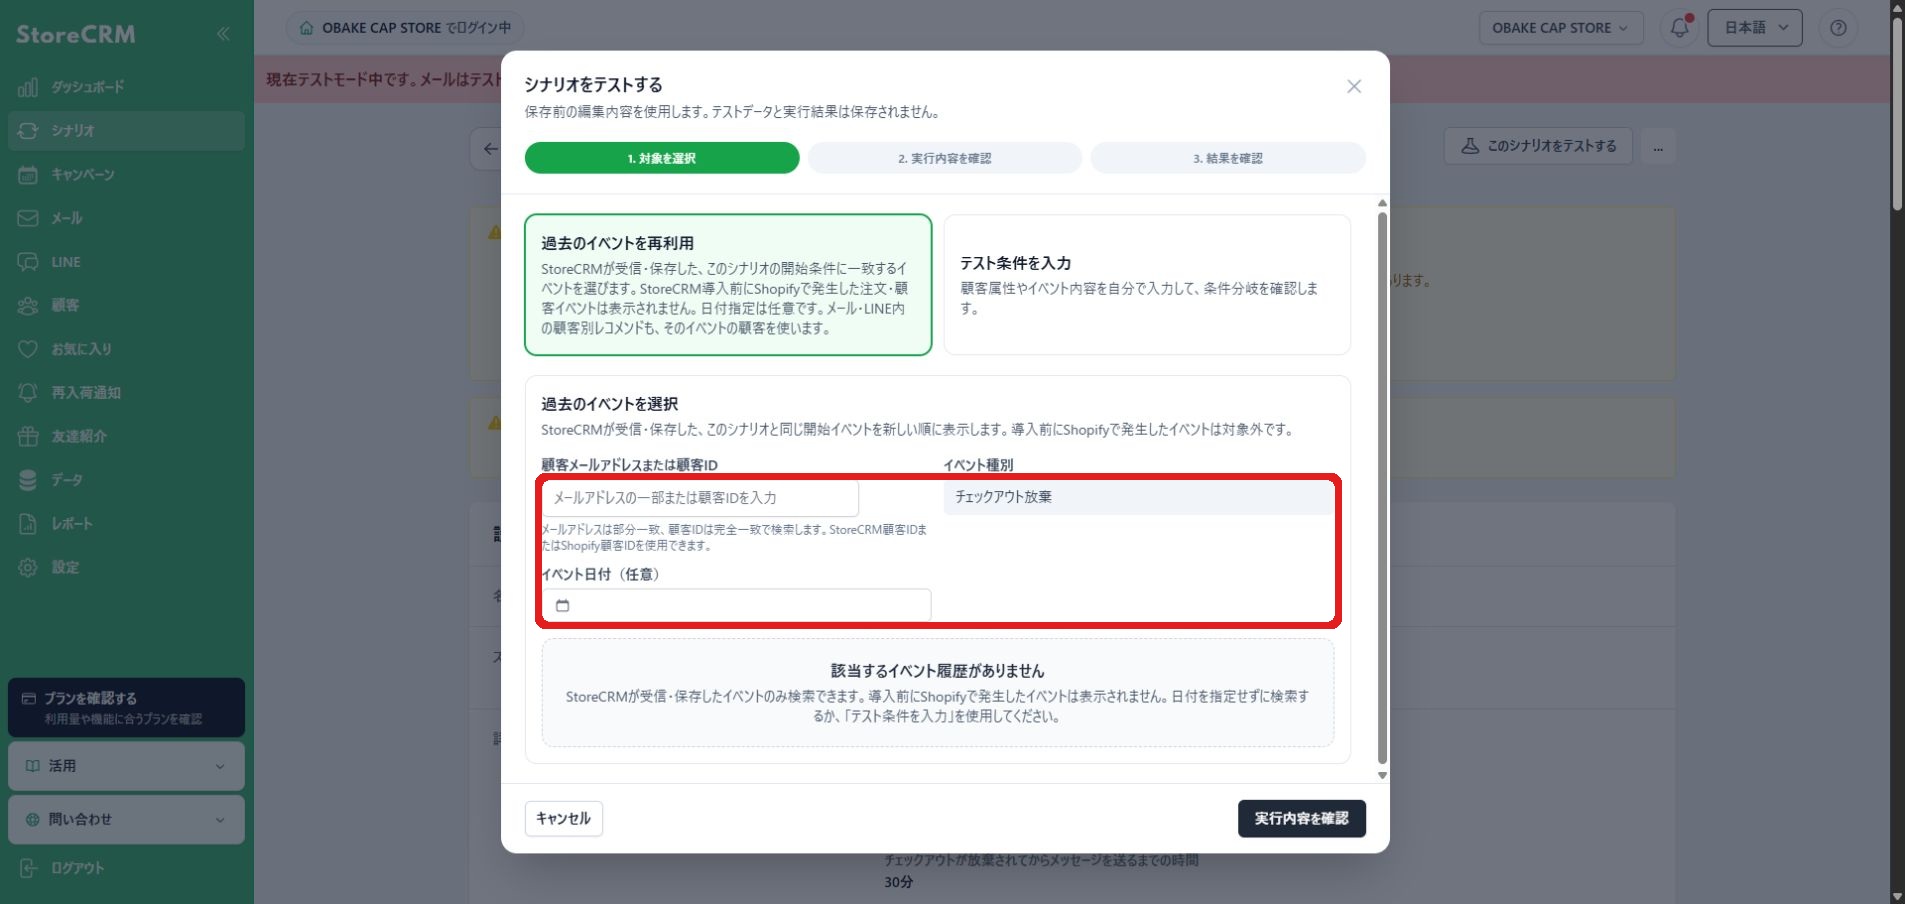Click the データ database icon
Screen dimensions: 1905x904
point(28,480)
